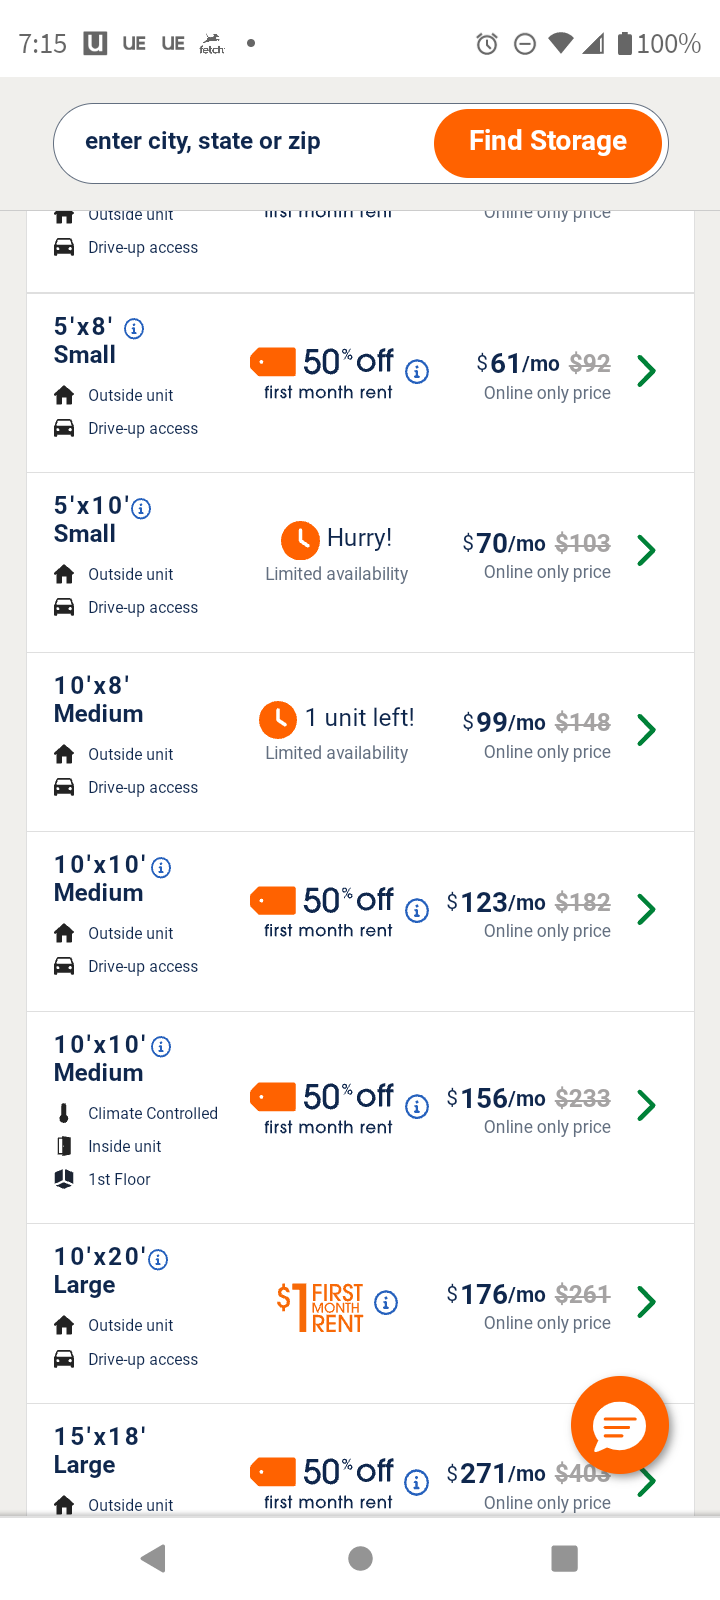The width and height of the screenshot is (720, 1600).
Task: Show promo info for $61/mo unit offer
Action: coord(417,372)
